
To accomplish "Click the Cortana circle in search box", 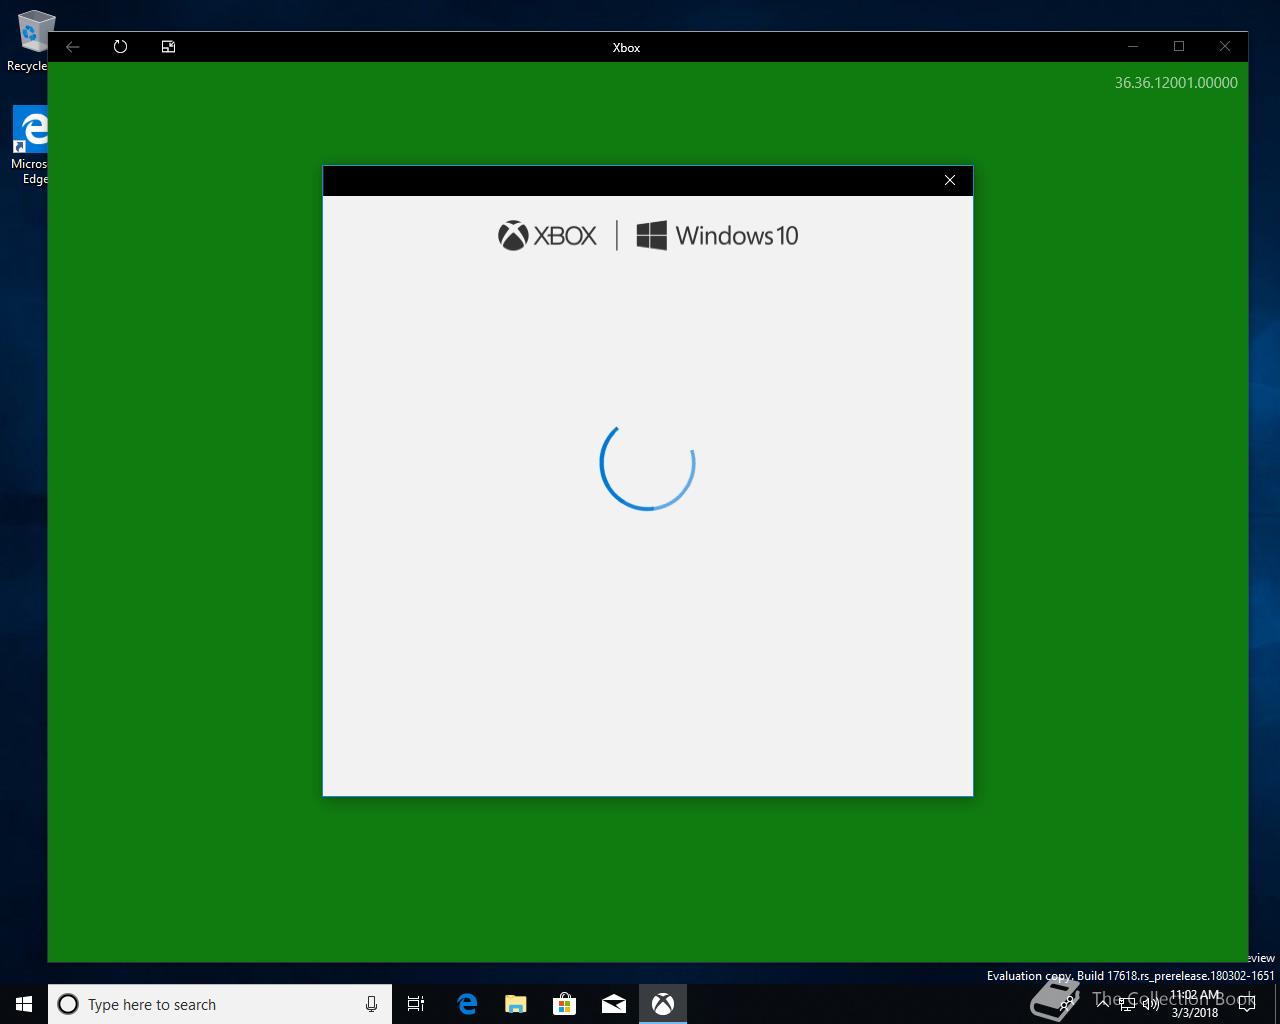I will click(x=68, y=1004).
